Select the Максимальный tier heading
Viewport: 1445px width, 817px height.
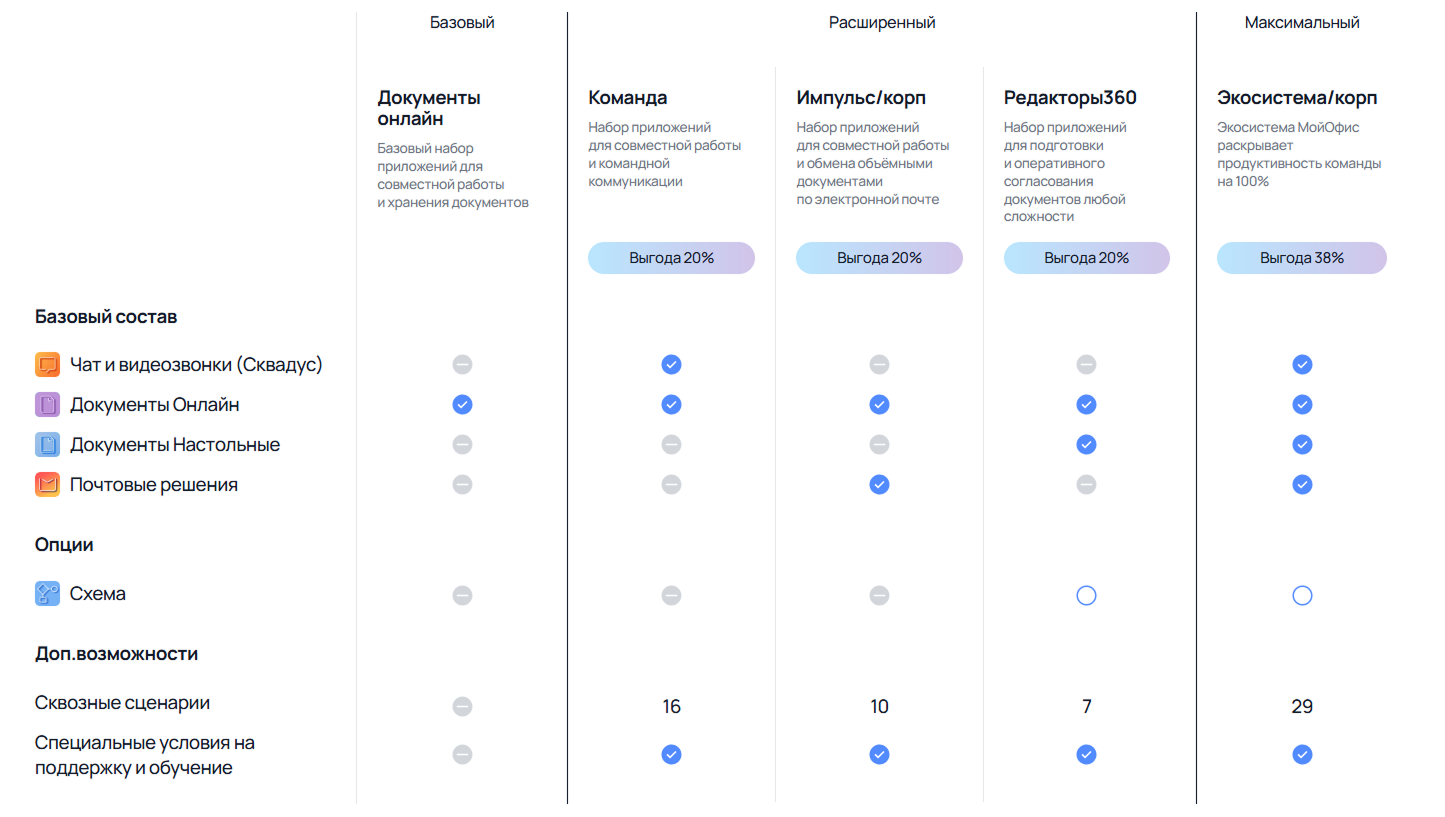pos(1302,23)
